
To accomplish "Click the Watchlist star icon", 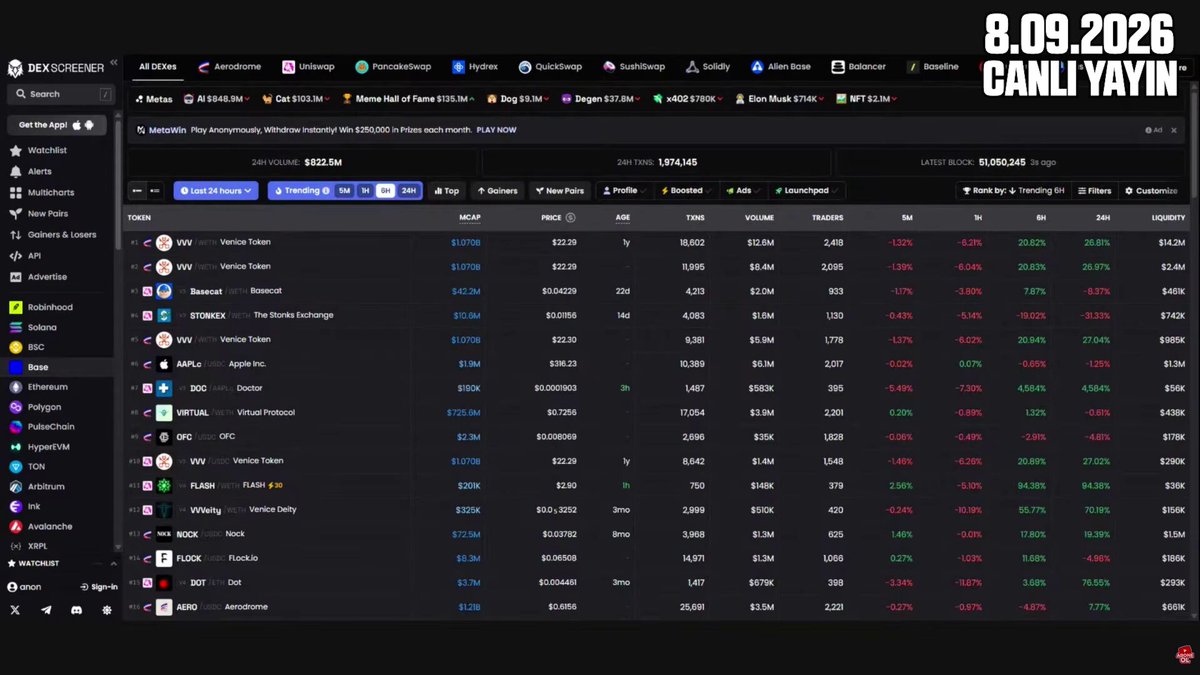I will click(15, 150).
